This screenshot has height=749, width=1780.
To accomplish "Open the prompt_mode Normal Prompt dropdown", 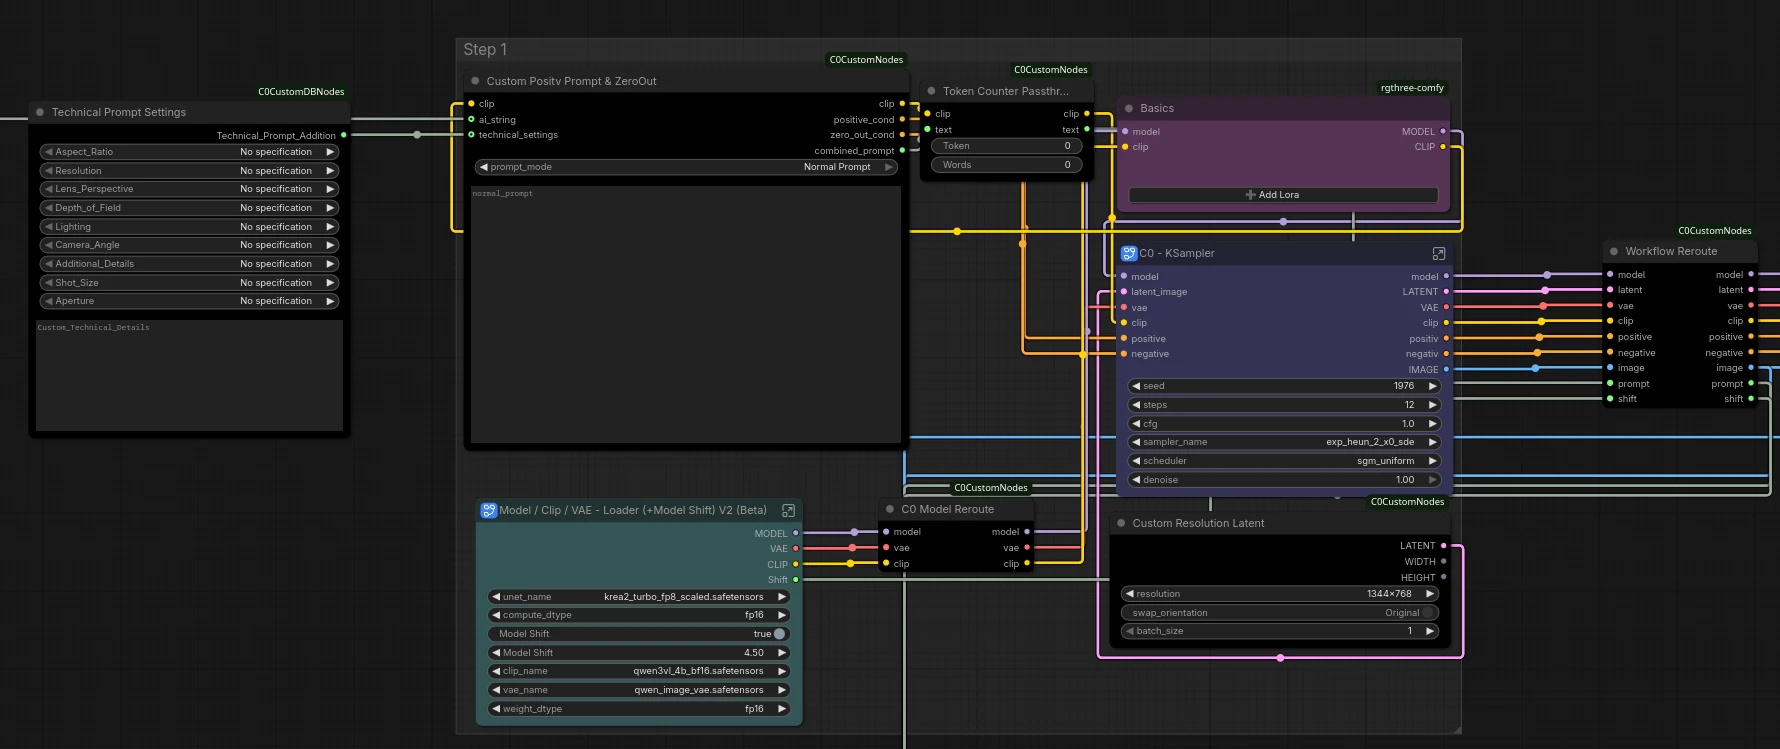I will pos(686,167).
